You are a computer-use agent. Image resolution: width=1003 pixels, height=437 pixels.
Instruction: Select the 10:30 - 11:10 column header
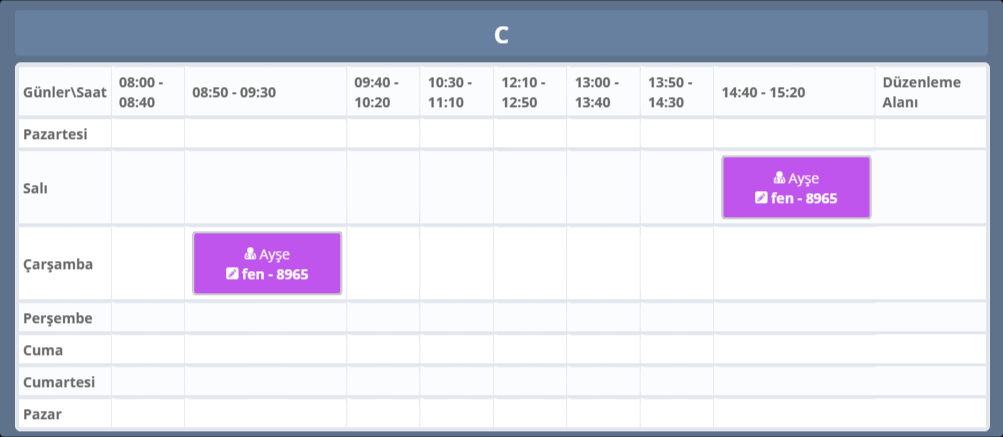(x=456, y=92)
